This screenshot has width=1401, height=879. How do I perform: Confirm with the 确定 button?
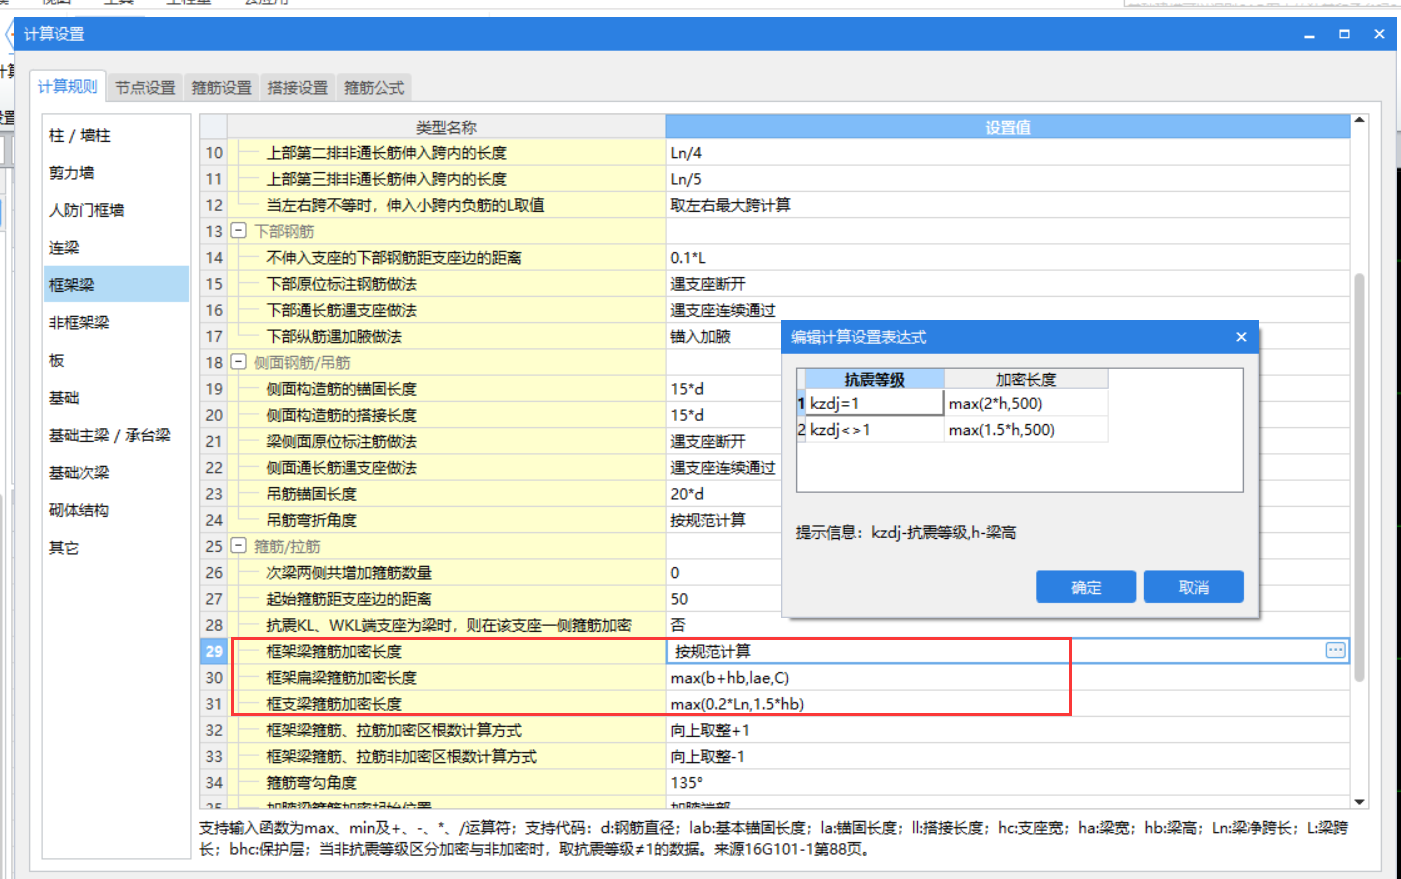click(1086, 587)
